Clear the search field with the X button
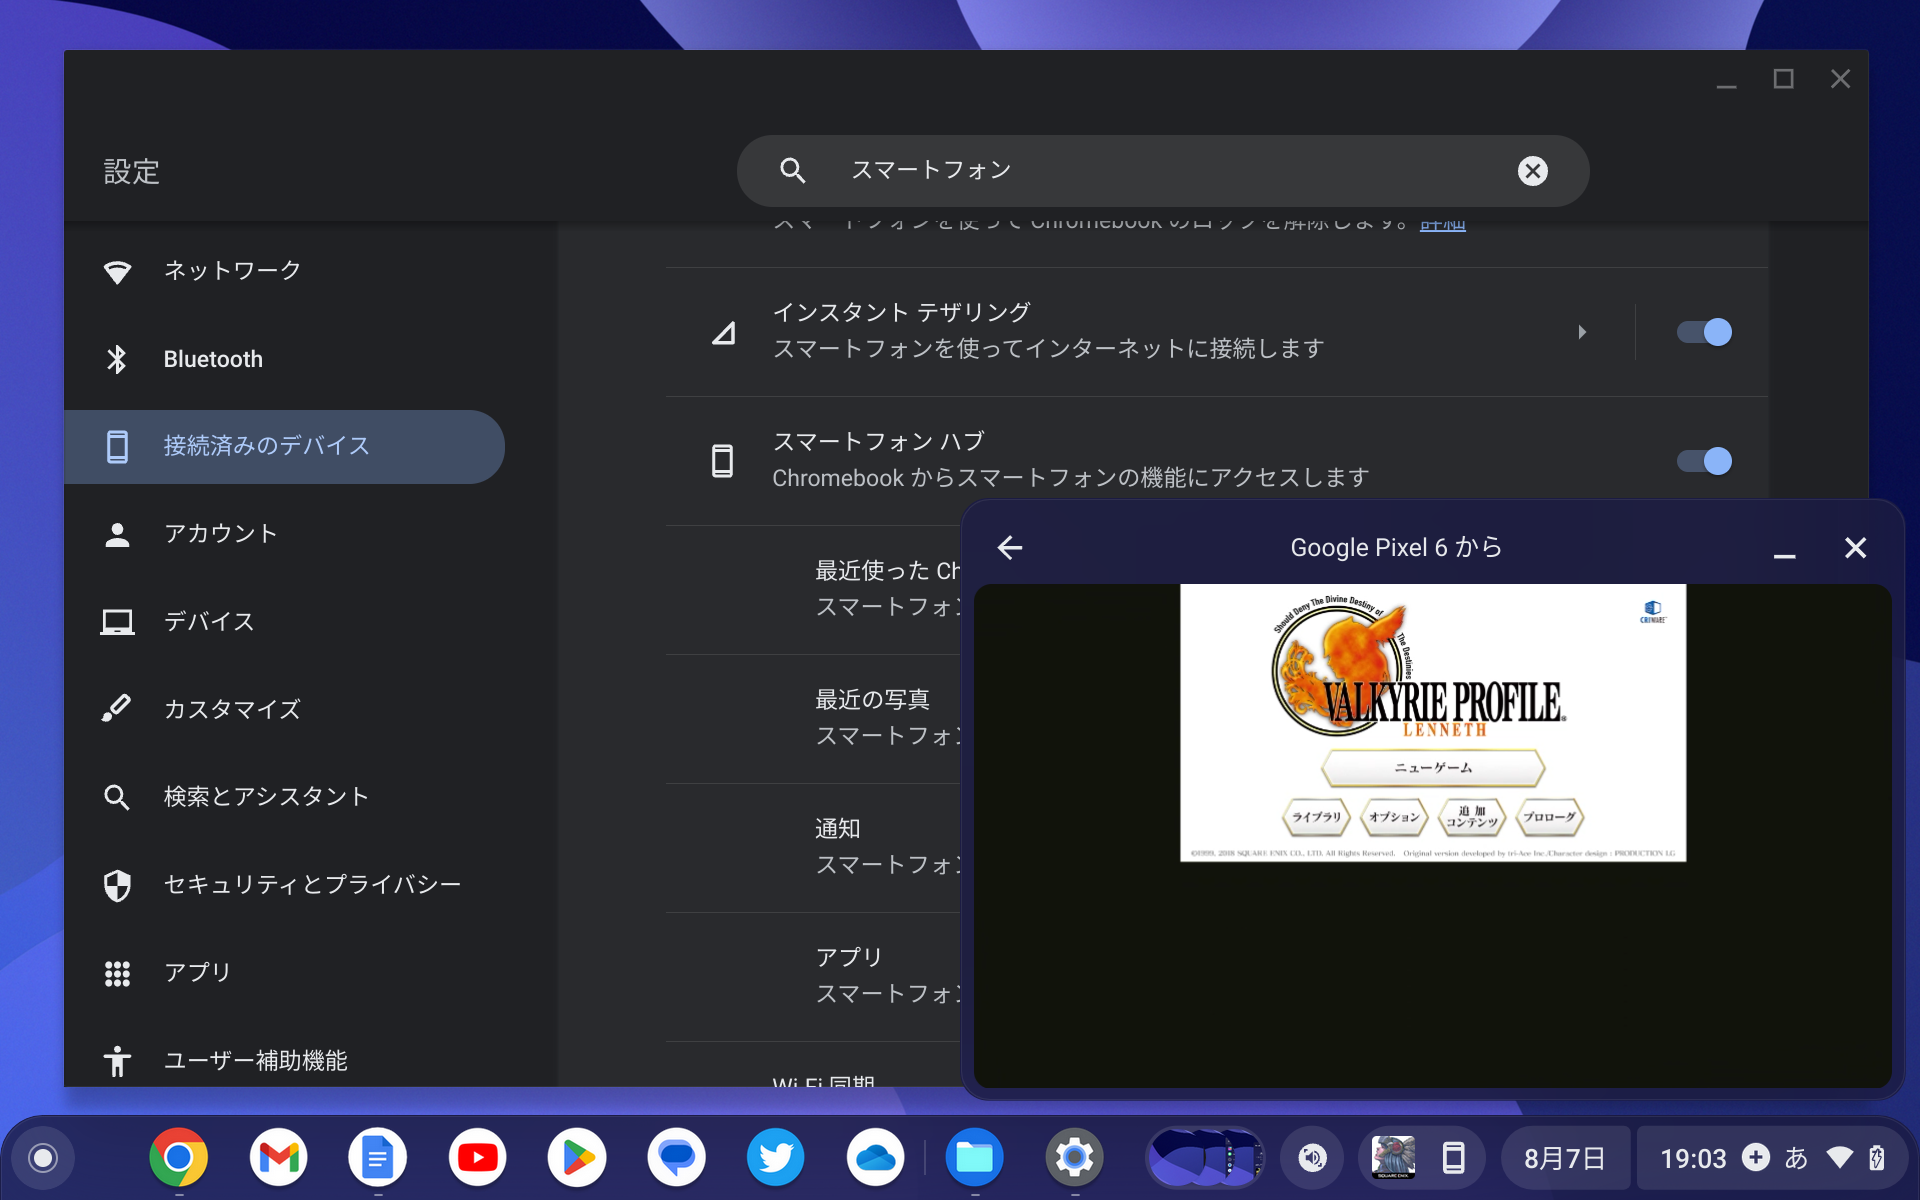This screenshot has width=1920, height=1200. click(1533, 170)
